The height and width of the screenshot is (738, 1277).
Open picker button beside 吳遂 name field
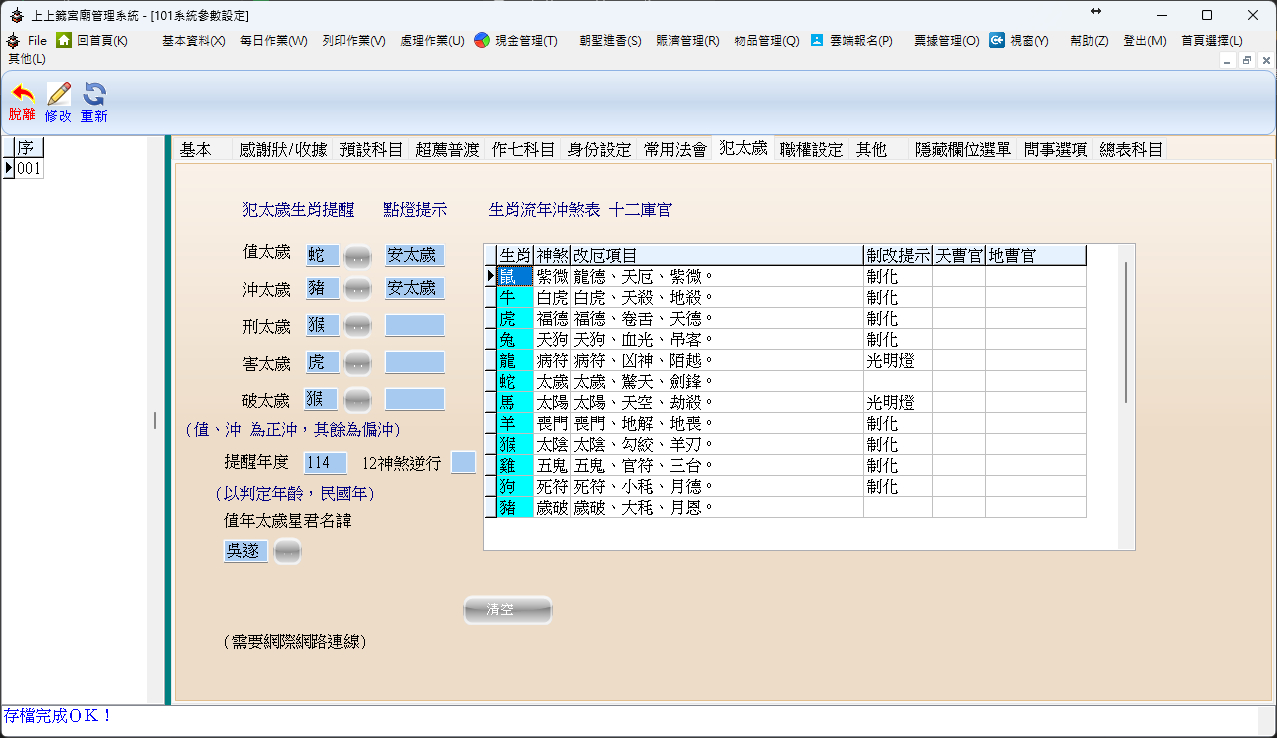click(287, 552)
